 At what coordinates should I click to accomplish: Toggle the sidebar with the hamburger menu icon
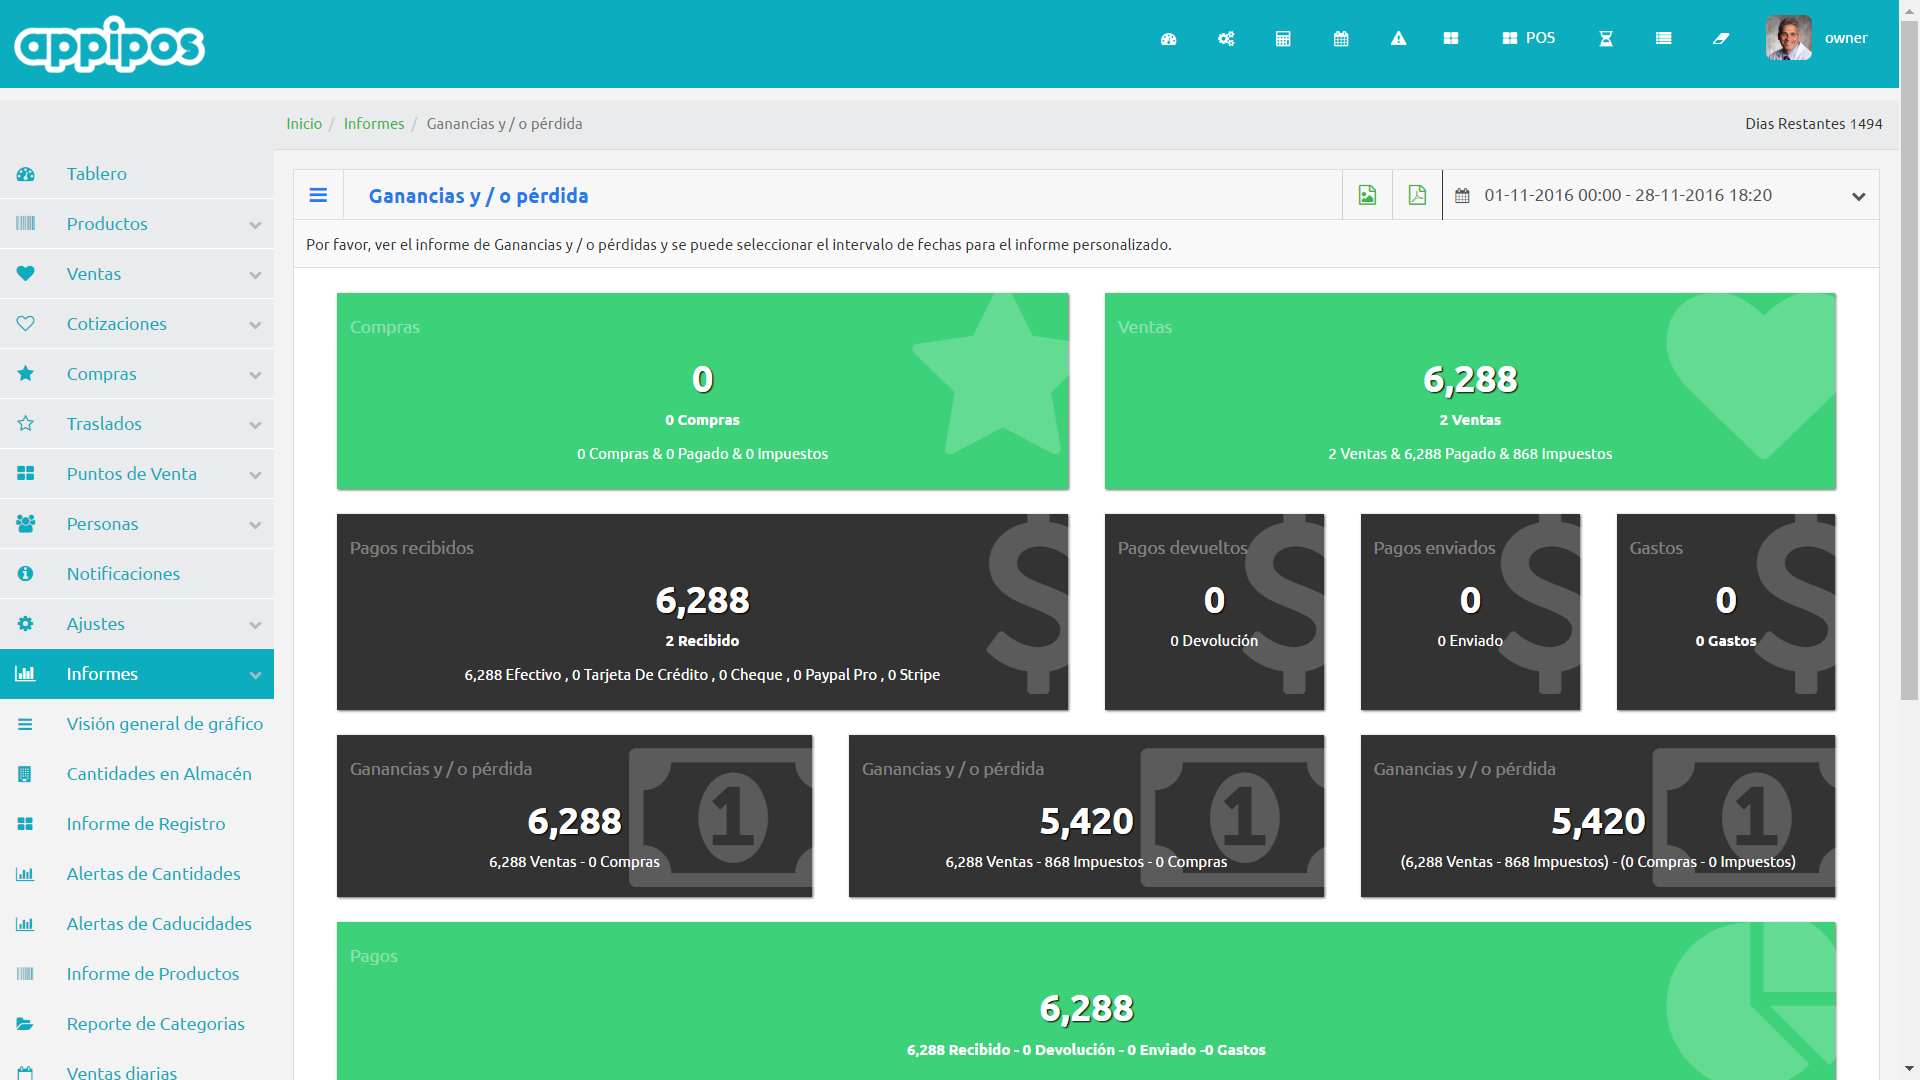tap(318, 195)
